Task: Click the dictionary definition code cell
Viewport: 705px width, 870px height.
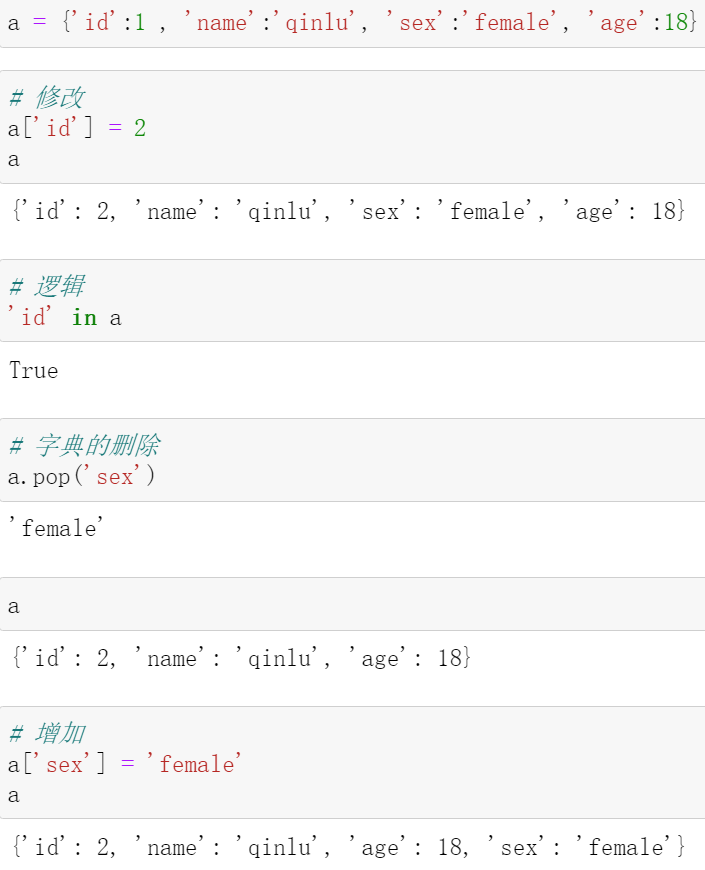Action: pos(352,23)
